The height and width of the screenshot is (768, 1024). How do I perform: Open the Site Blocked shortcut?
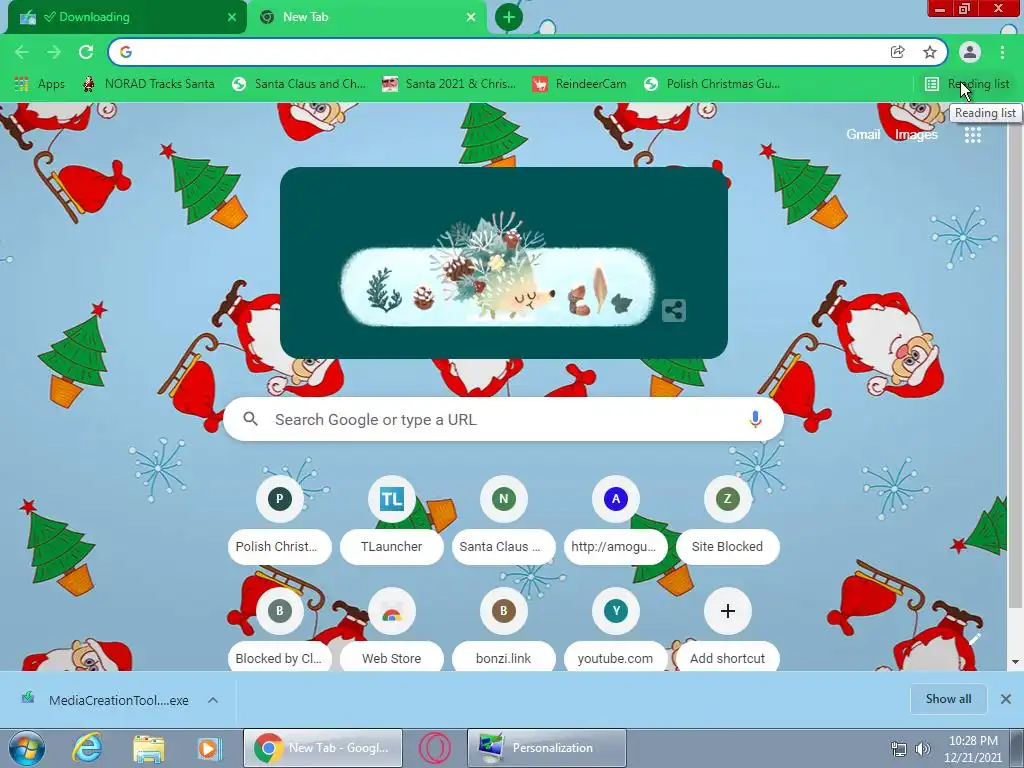[728, 520]
